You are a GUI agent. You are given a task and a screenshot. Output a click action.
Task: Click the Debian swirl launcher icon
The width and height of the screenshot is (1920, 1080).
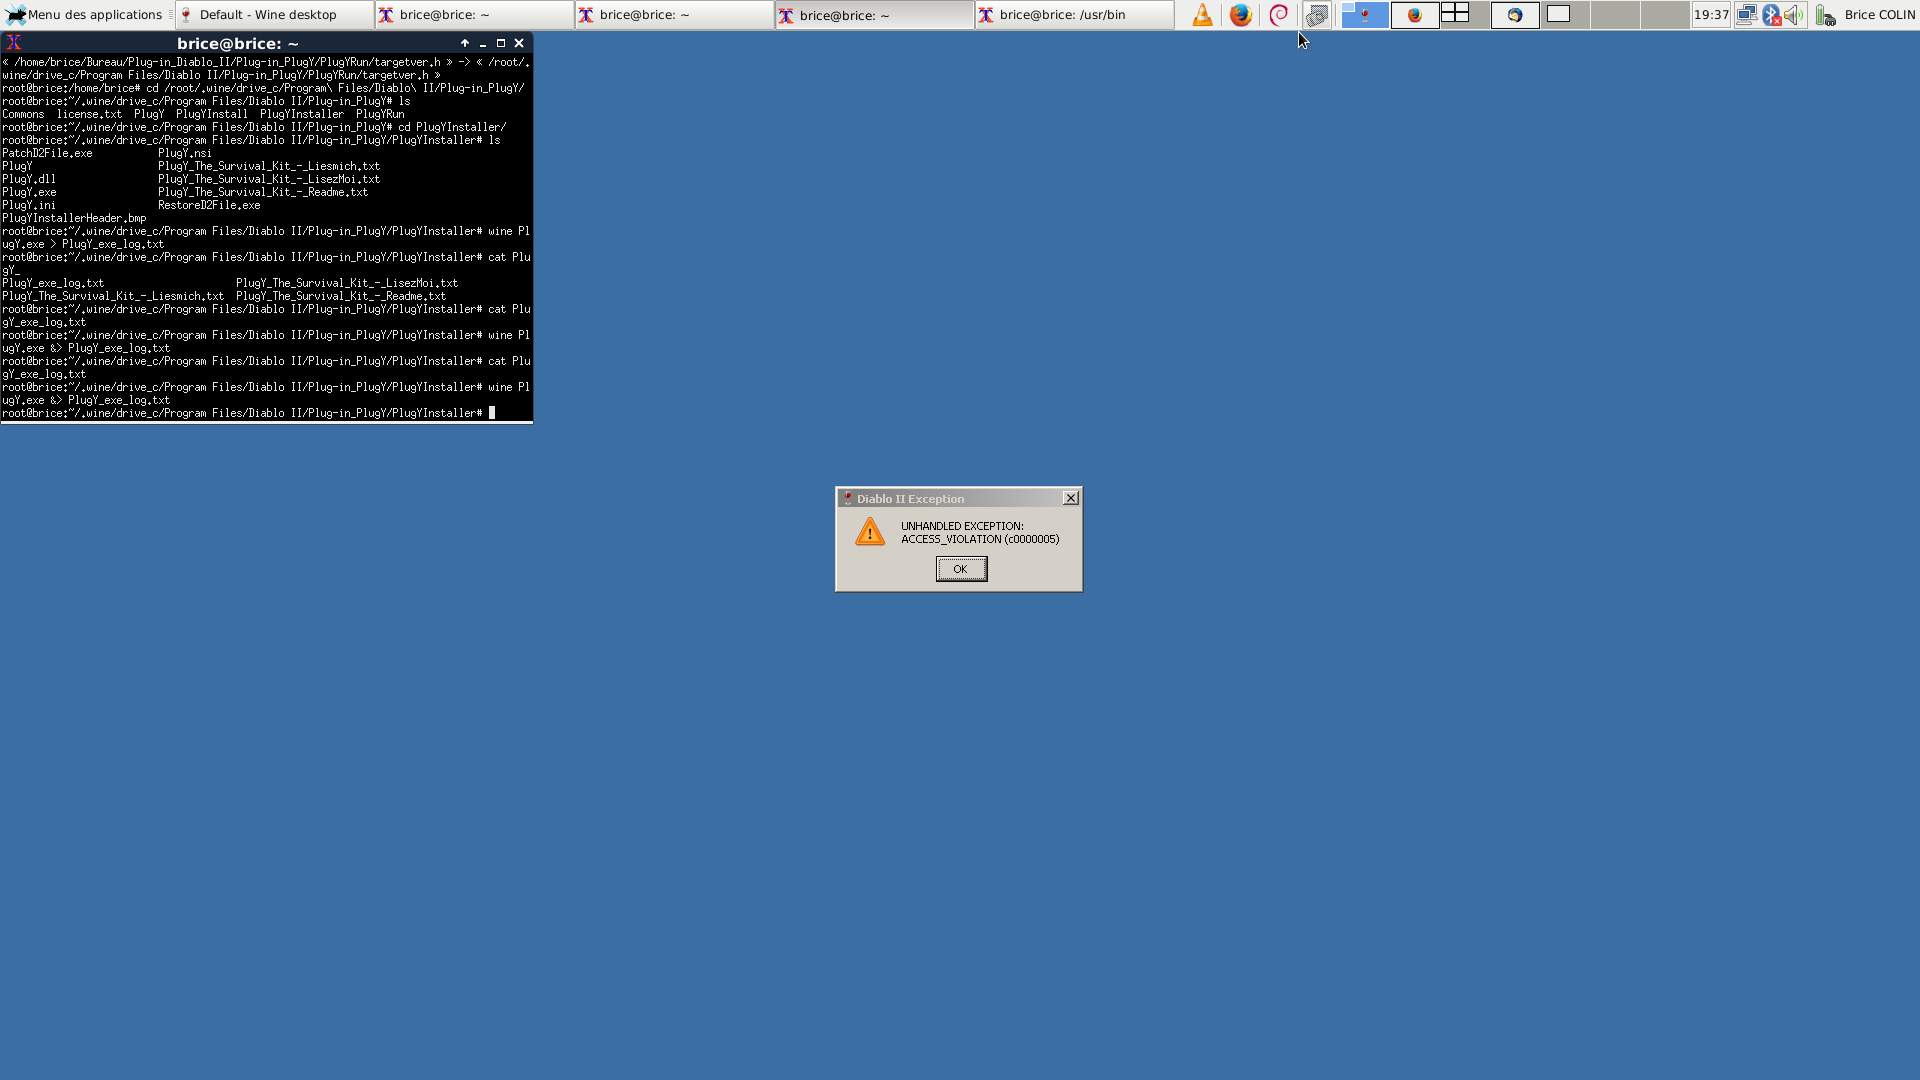point(1278,15)
